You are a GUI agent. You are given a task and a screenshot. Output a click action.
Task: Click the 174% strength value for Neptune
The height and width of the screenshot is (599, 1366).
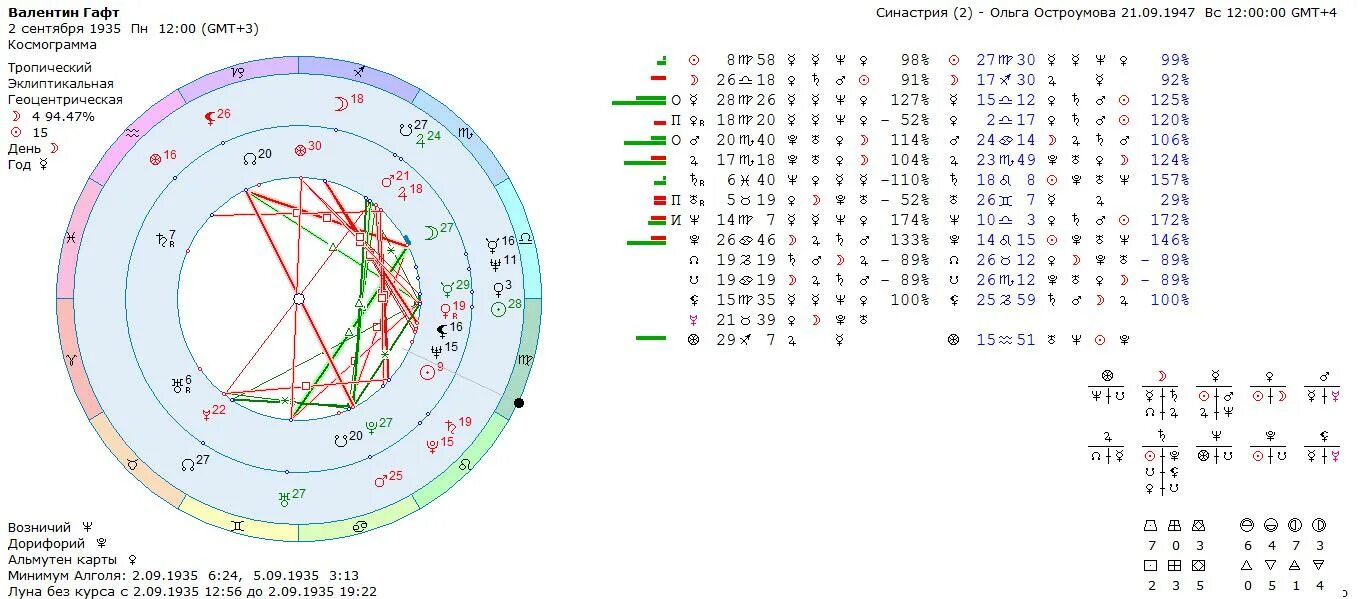(910, 220)
